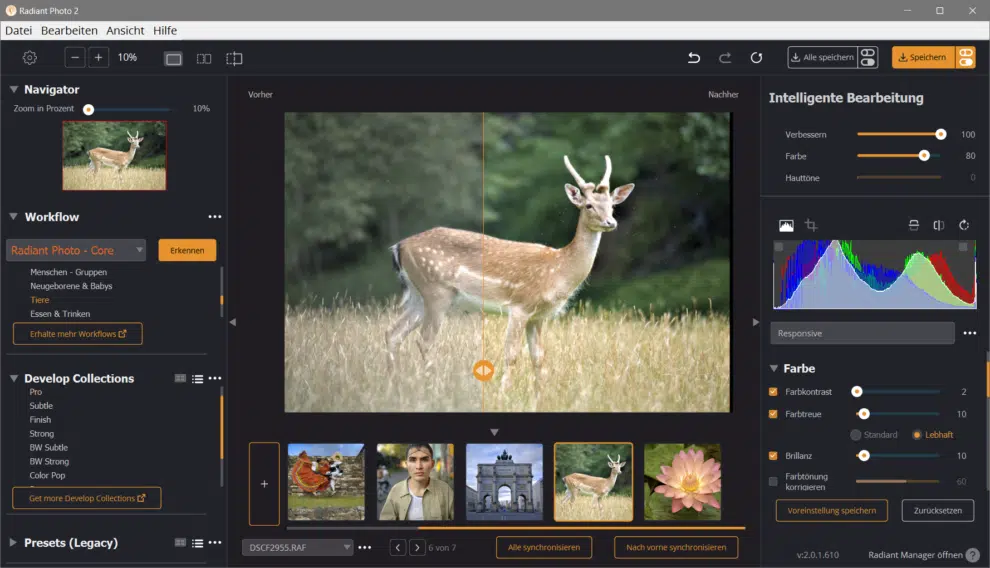Open the DSCF2955.RAF file dropdown
Viewport: 990px width, 568px height.
(297, 547)
